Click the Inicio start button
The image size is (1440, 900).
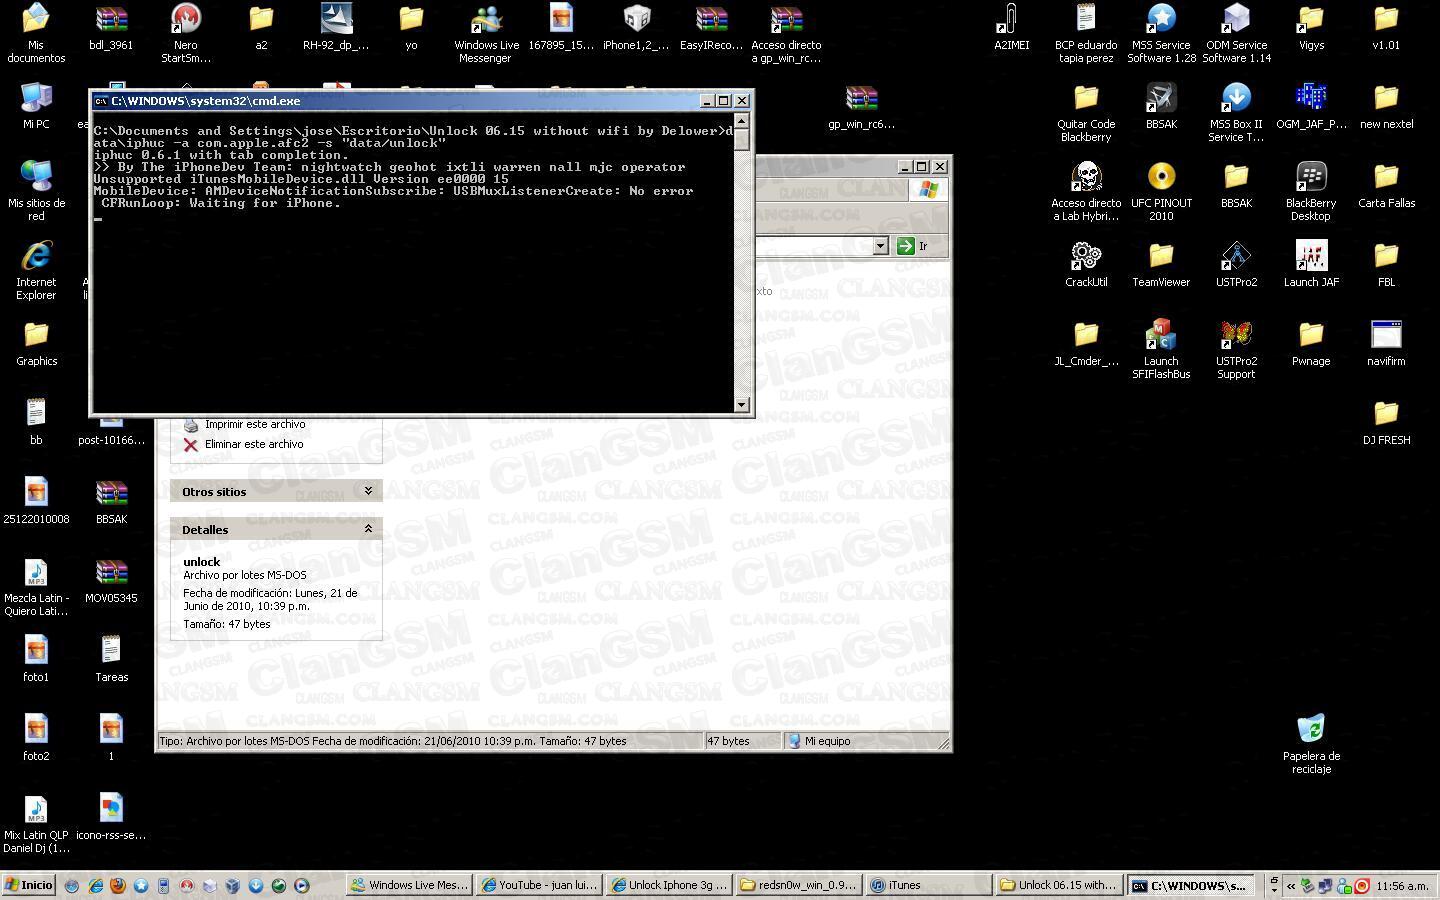pyautogui.click(x=28, y=885)
